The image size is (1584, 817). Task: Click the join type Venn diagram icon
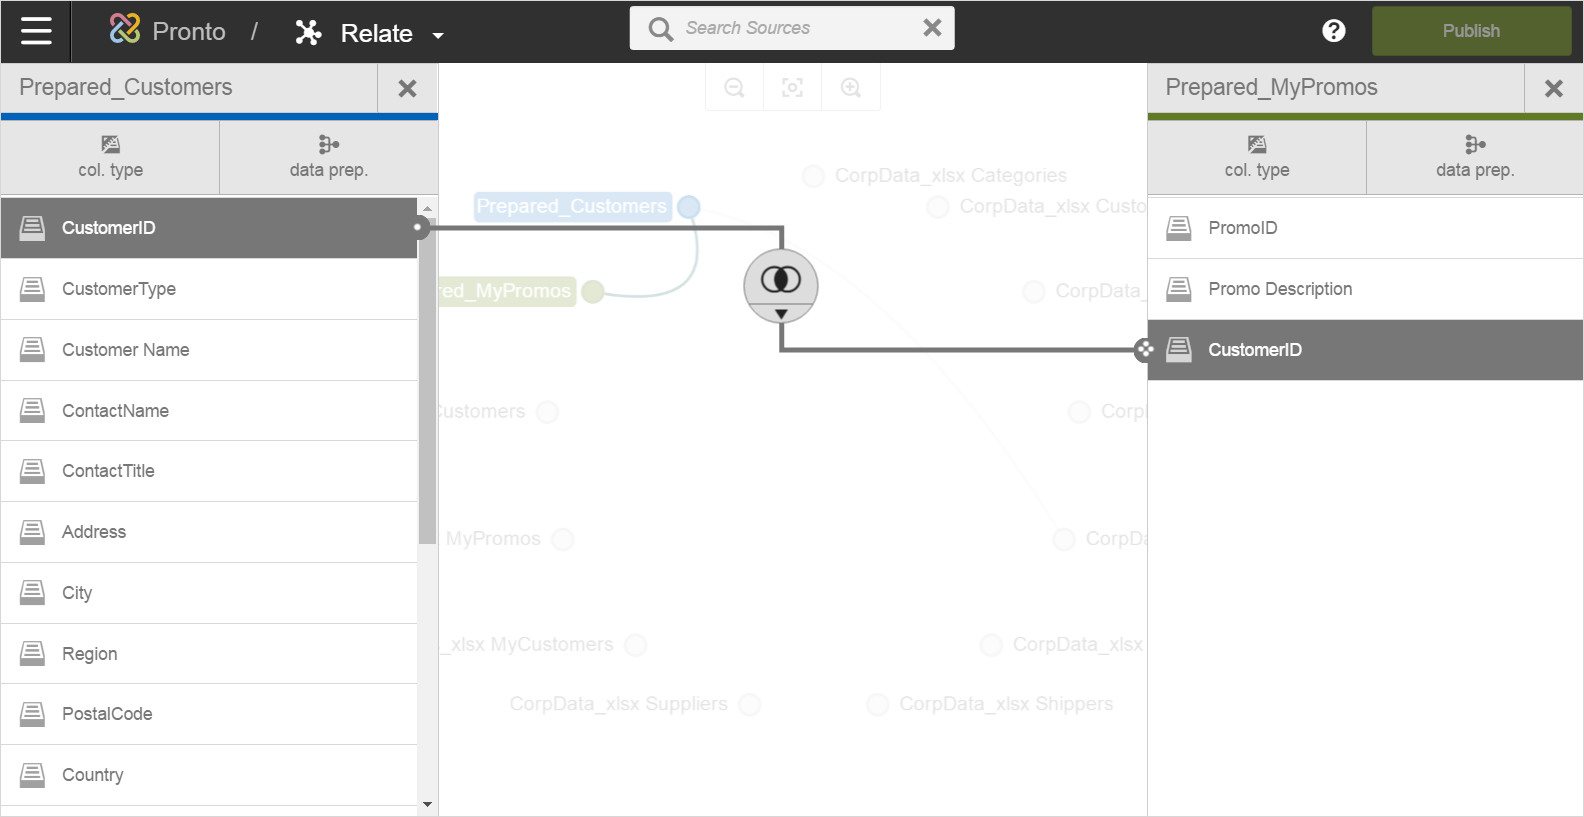tap(781, 279)
